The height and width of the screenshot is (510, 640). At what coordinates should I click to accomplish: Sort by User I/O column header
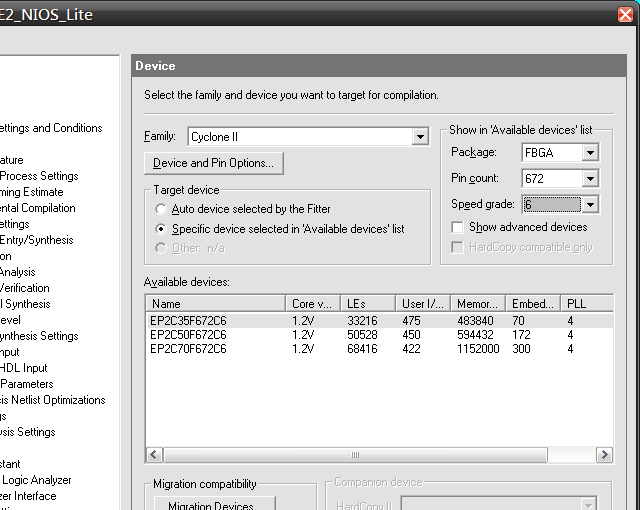pyautogui.click(x=423, y=304)
